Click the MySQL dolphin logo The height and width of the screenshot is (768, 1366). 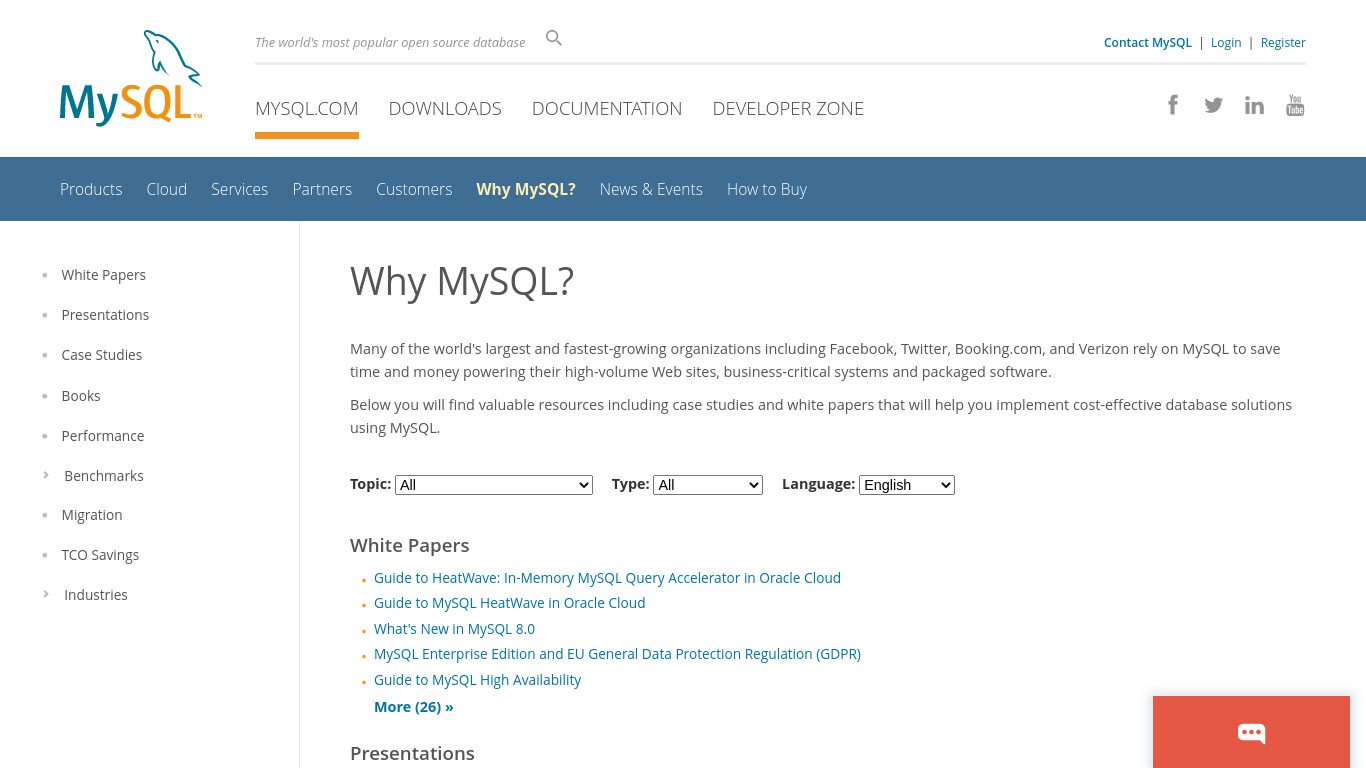tap(131, 78)
